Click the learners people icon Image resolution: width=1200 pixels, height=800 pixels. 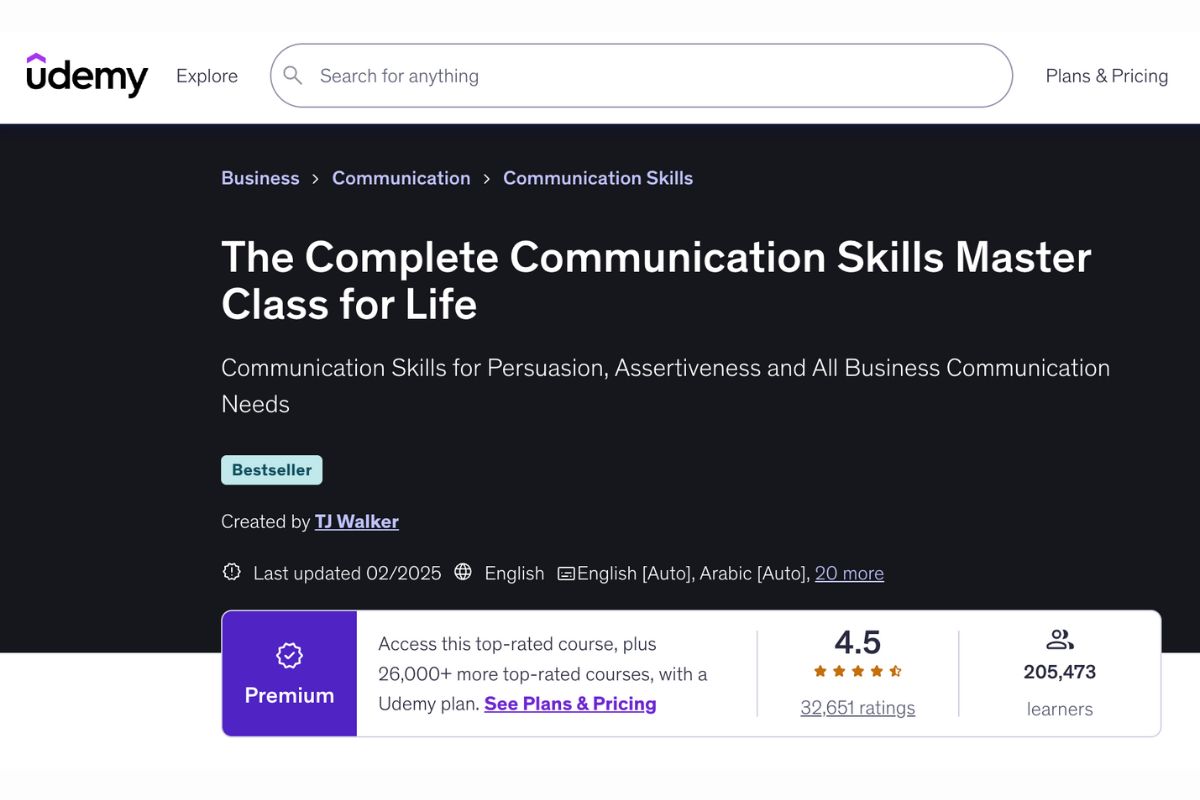1059,639
